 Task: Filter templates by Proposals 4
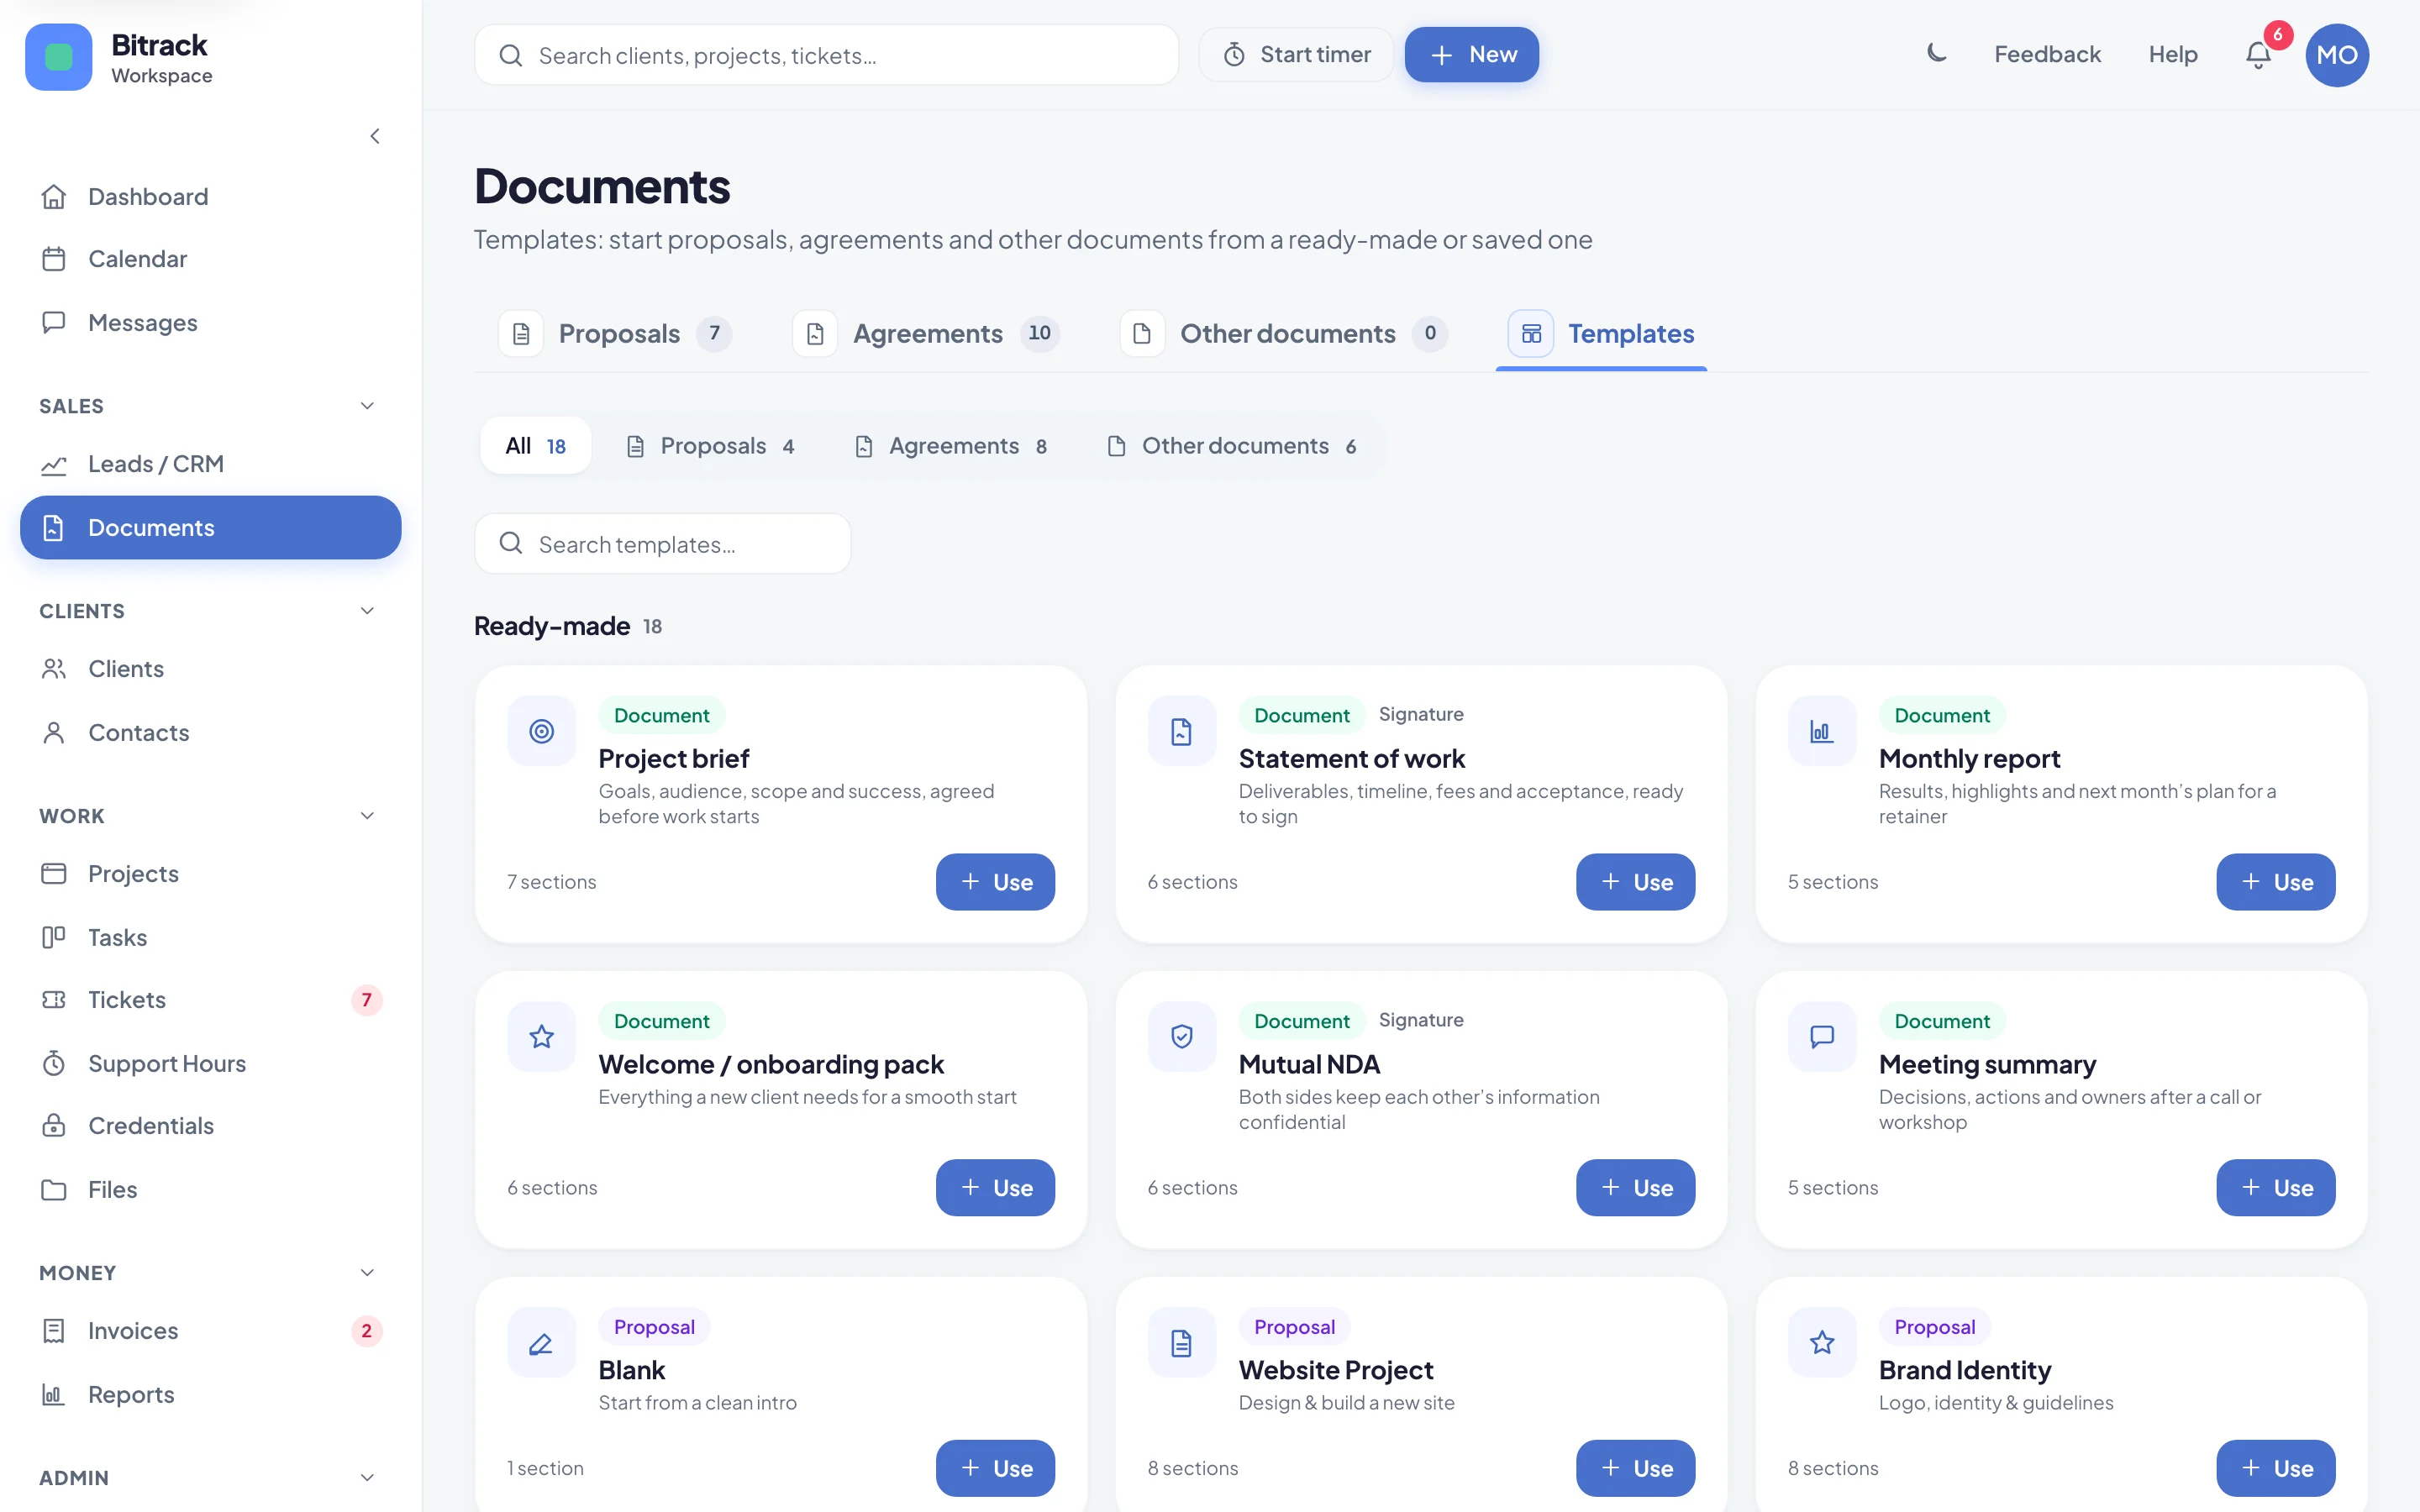(710, 446)
